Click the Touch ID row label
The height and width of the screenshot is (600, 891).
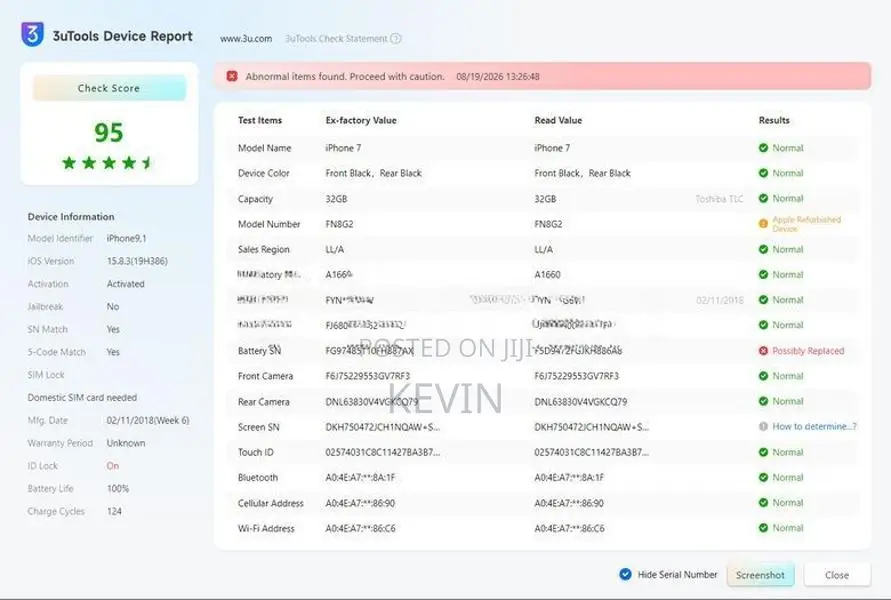click(x=256, y=452)
